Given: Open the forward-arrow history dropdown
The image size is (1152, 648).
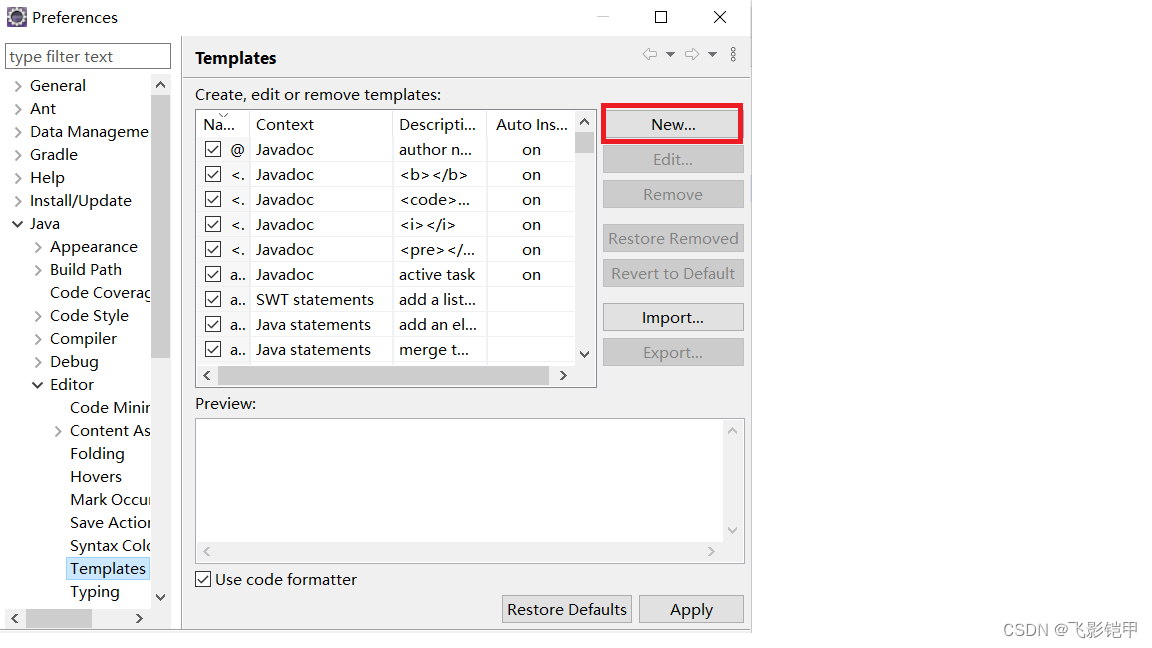Looking at the screenshot, I should 713,54.
